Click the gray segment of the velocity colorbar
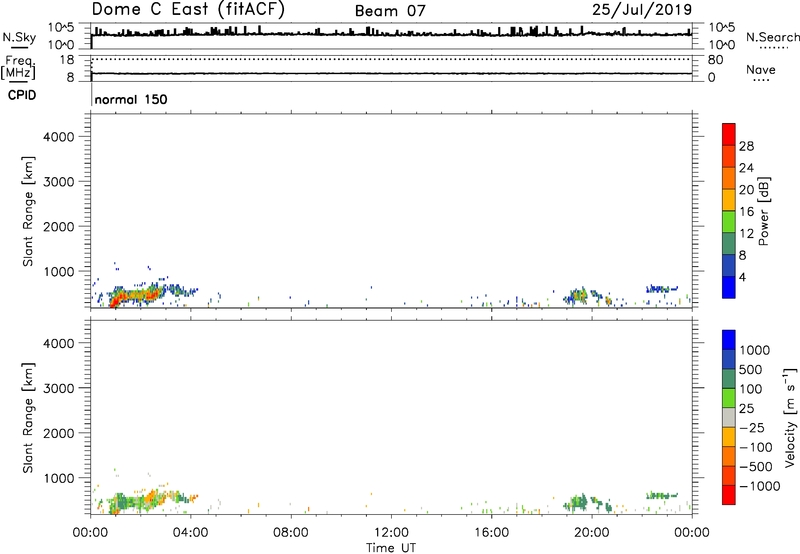Screen dimensions: 800x554 (729, 417)
